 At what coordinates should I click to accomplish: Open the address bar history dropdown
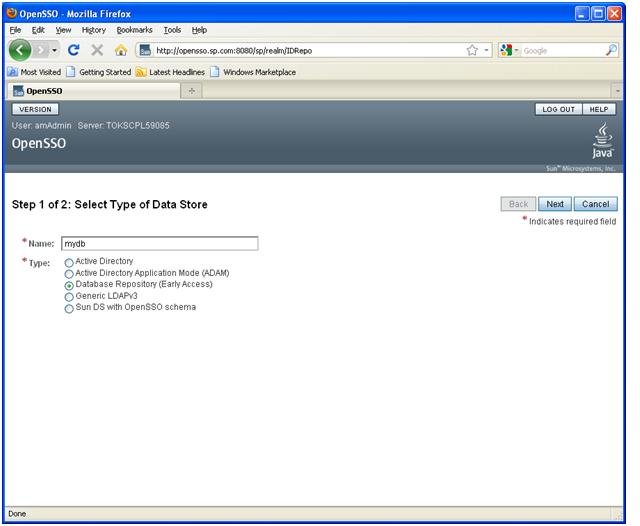486,50
